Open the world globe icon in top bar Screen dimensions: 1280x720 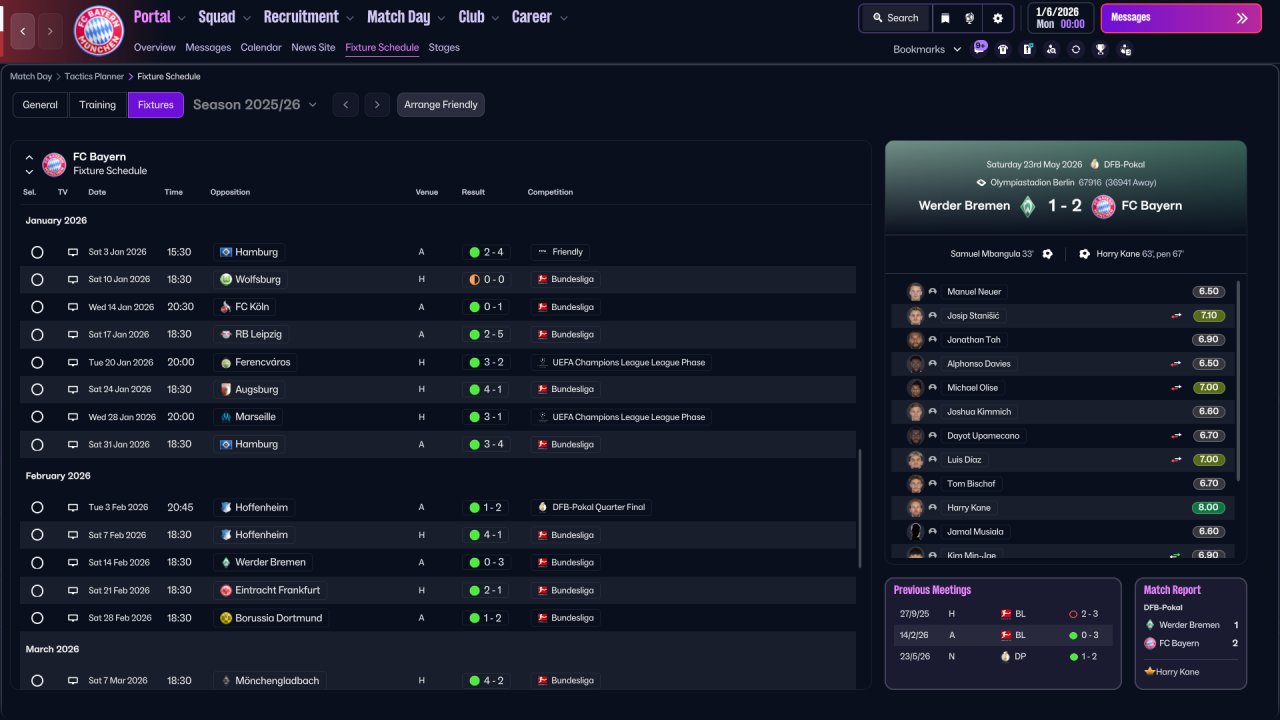pos(969,18)
